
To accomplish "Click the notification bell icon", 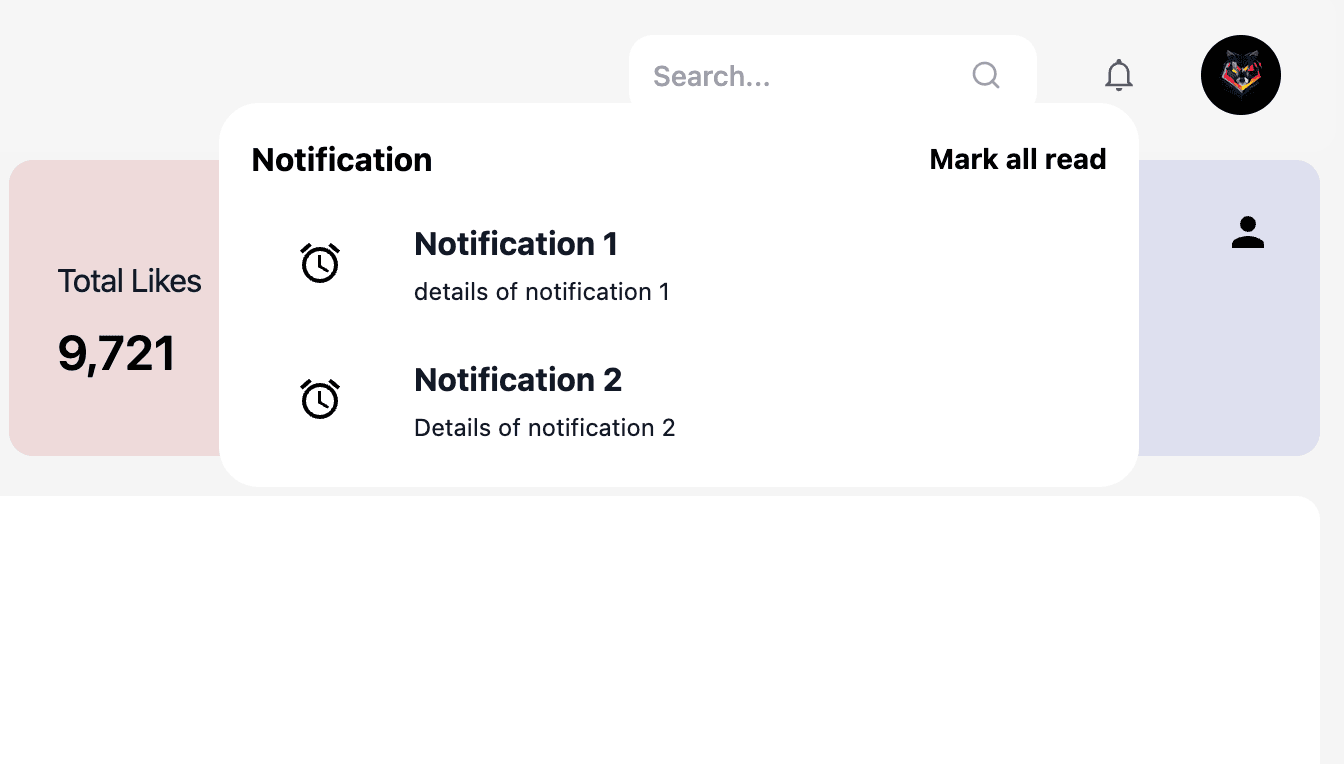I will [x=1118, y=75].
